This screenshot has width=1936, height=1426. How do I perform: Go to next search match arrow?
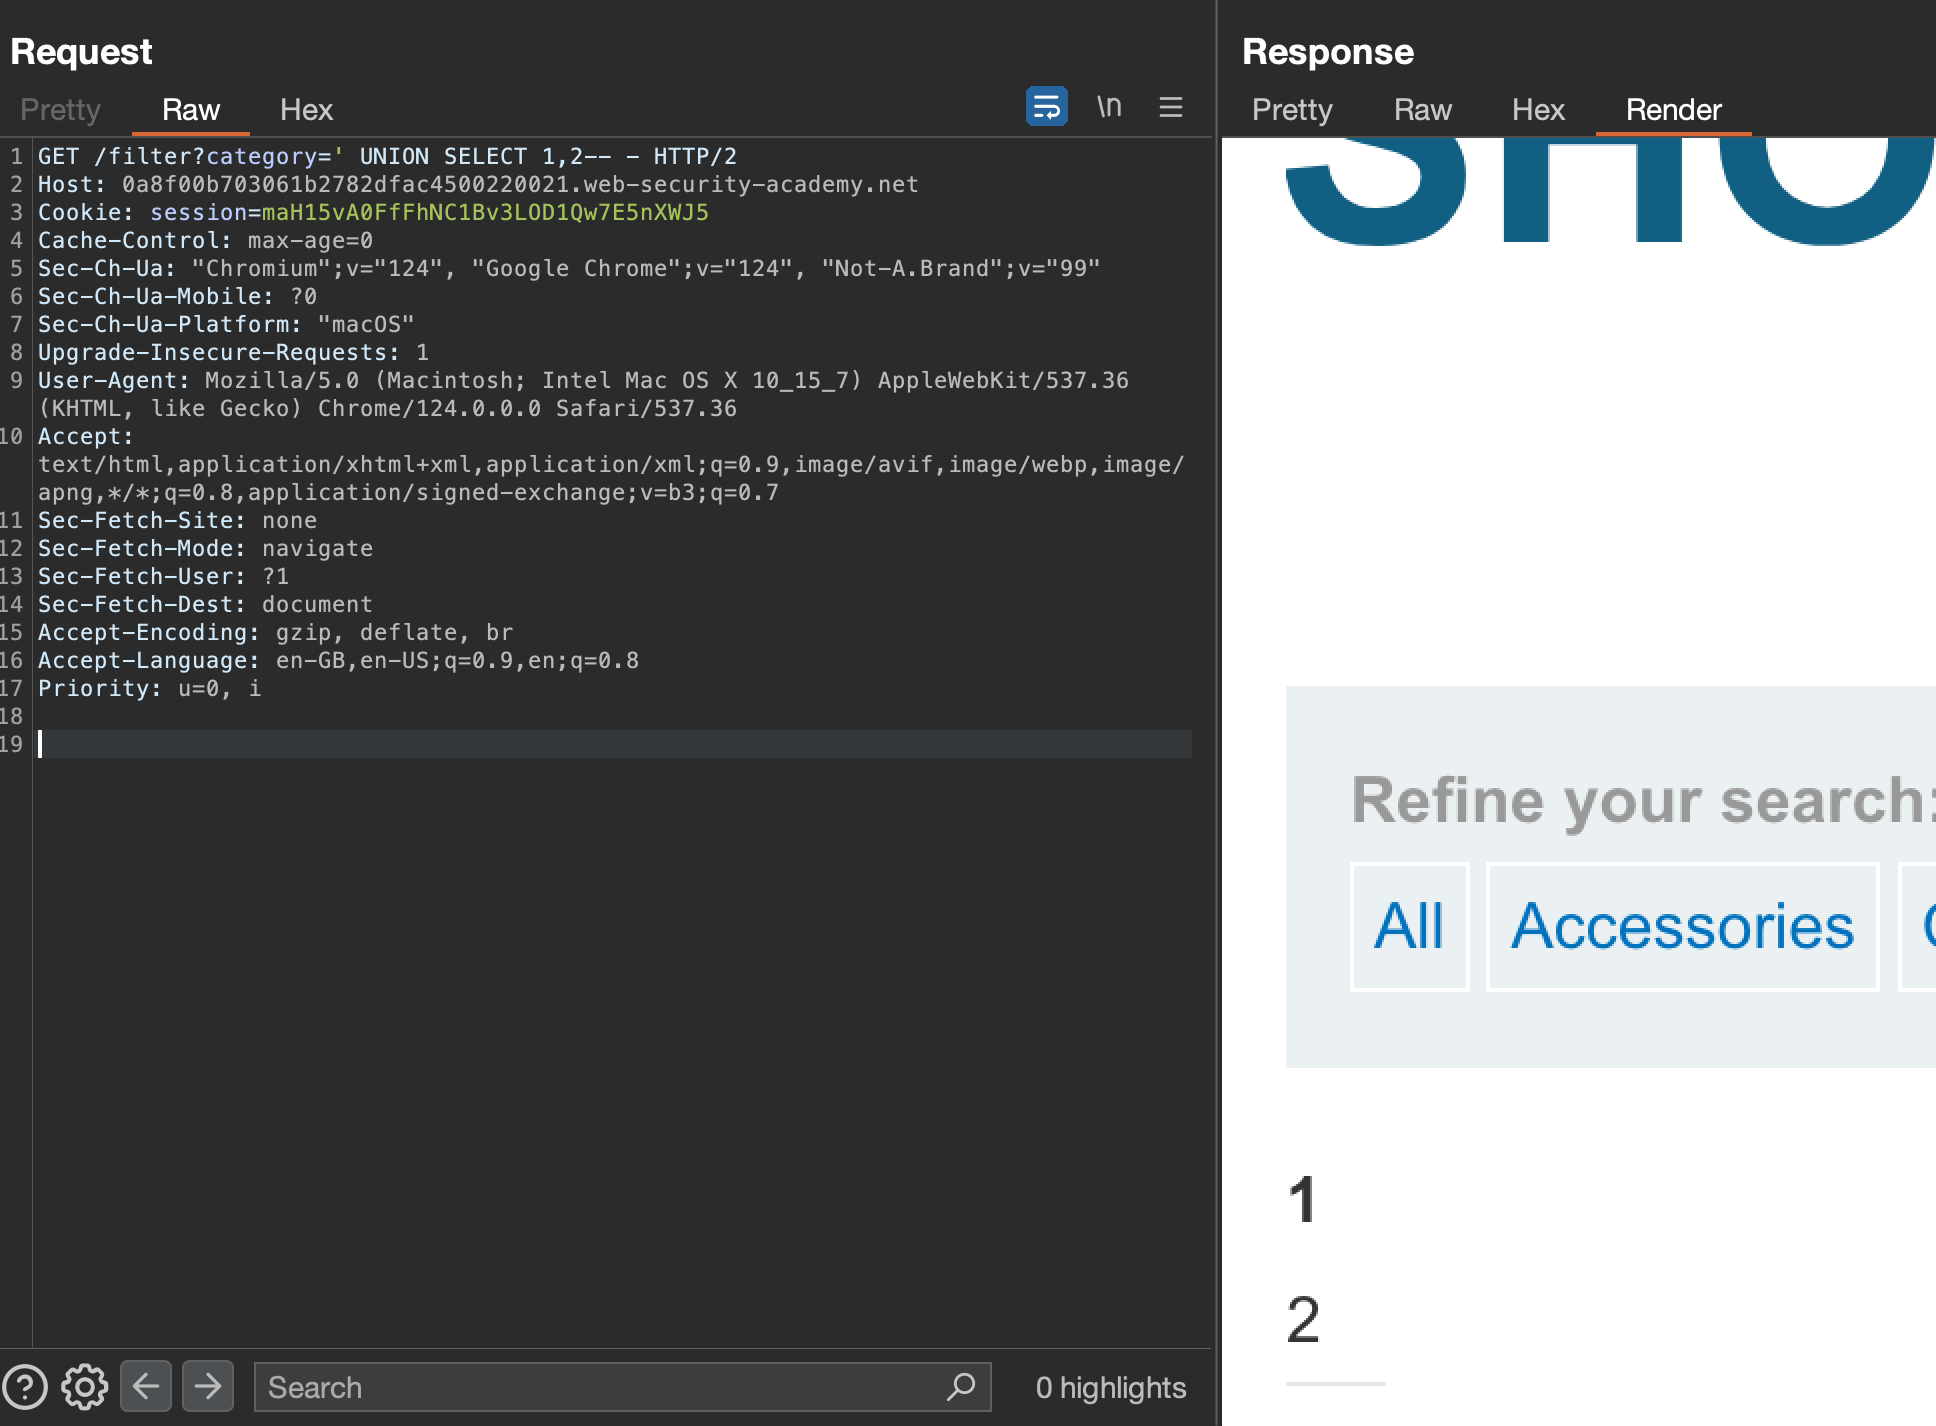tap(208, 1386)
